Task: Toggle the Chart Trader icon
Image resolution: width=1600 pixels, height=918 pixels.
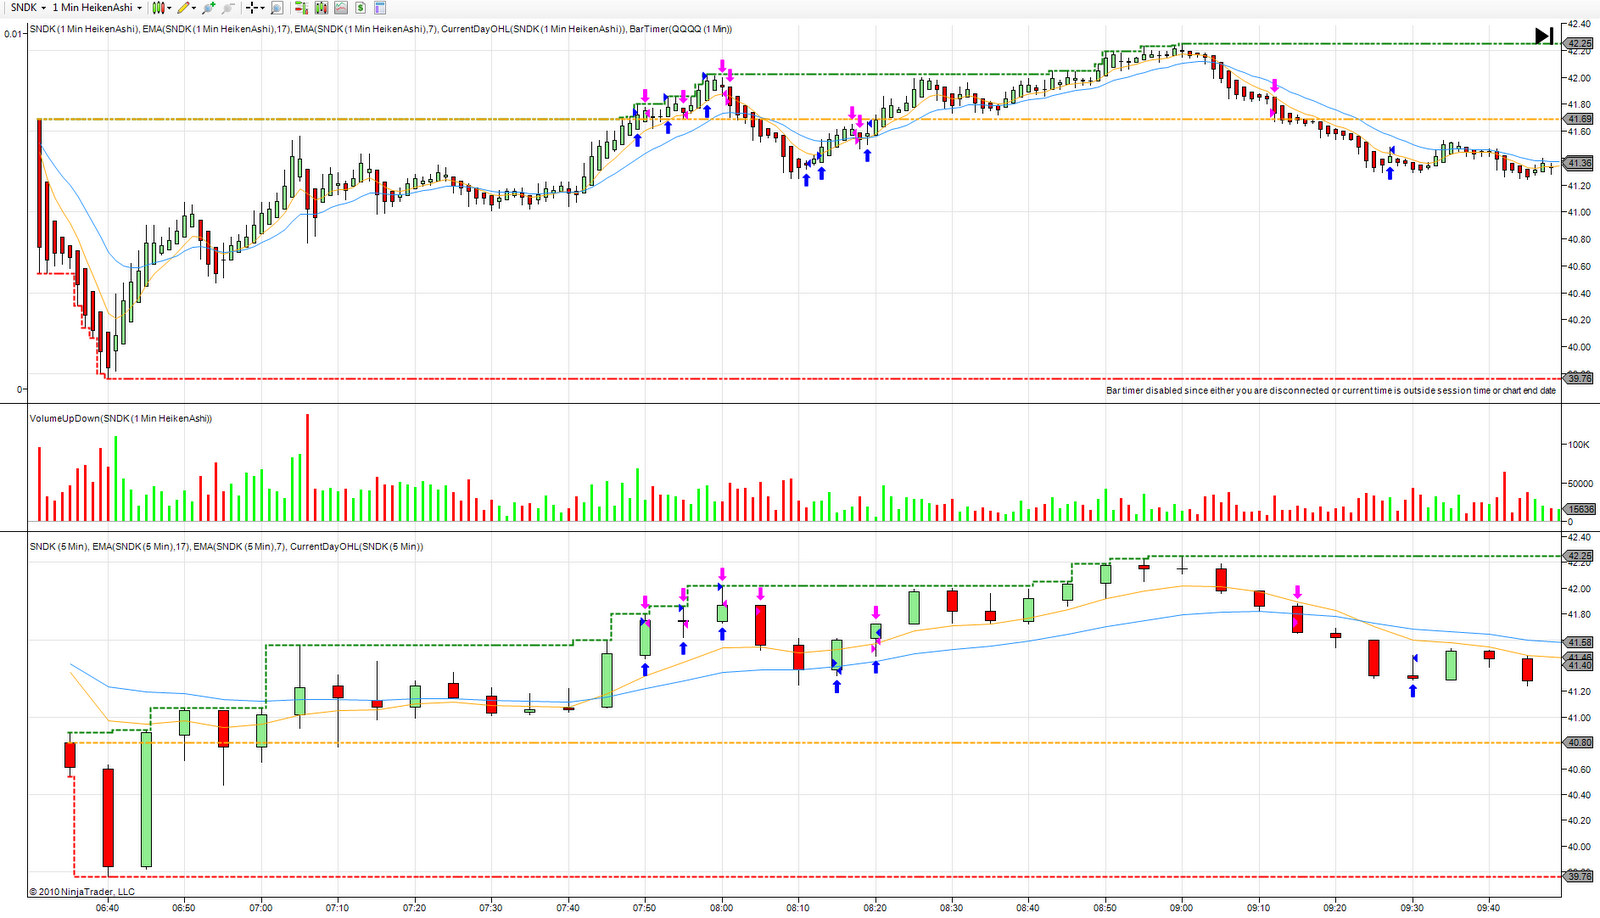Action: pyautogui.click(x=301, y=7)
